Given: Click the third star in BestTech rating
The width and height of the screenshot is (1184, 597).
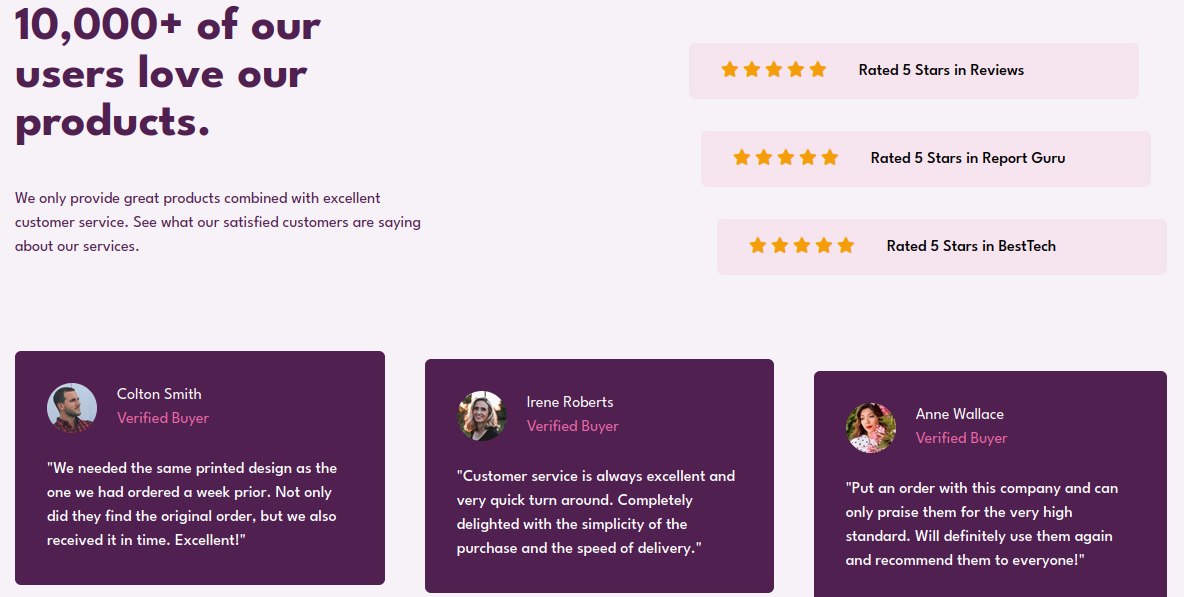Looking at the screenshot, I should (802, 245).
